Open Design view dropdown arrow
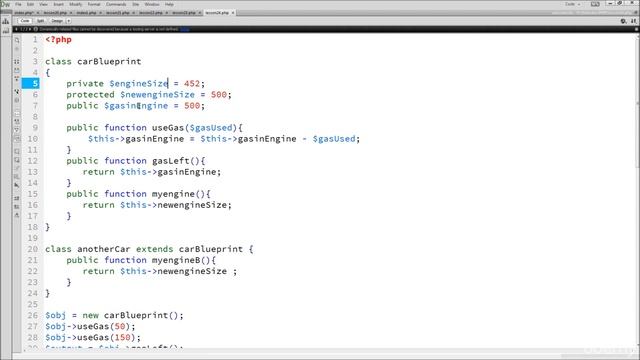This screenshot has height=360, width=640. 68,21
